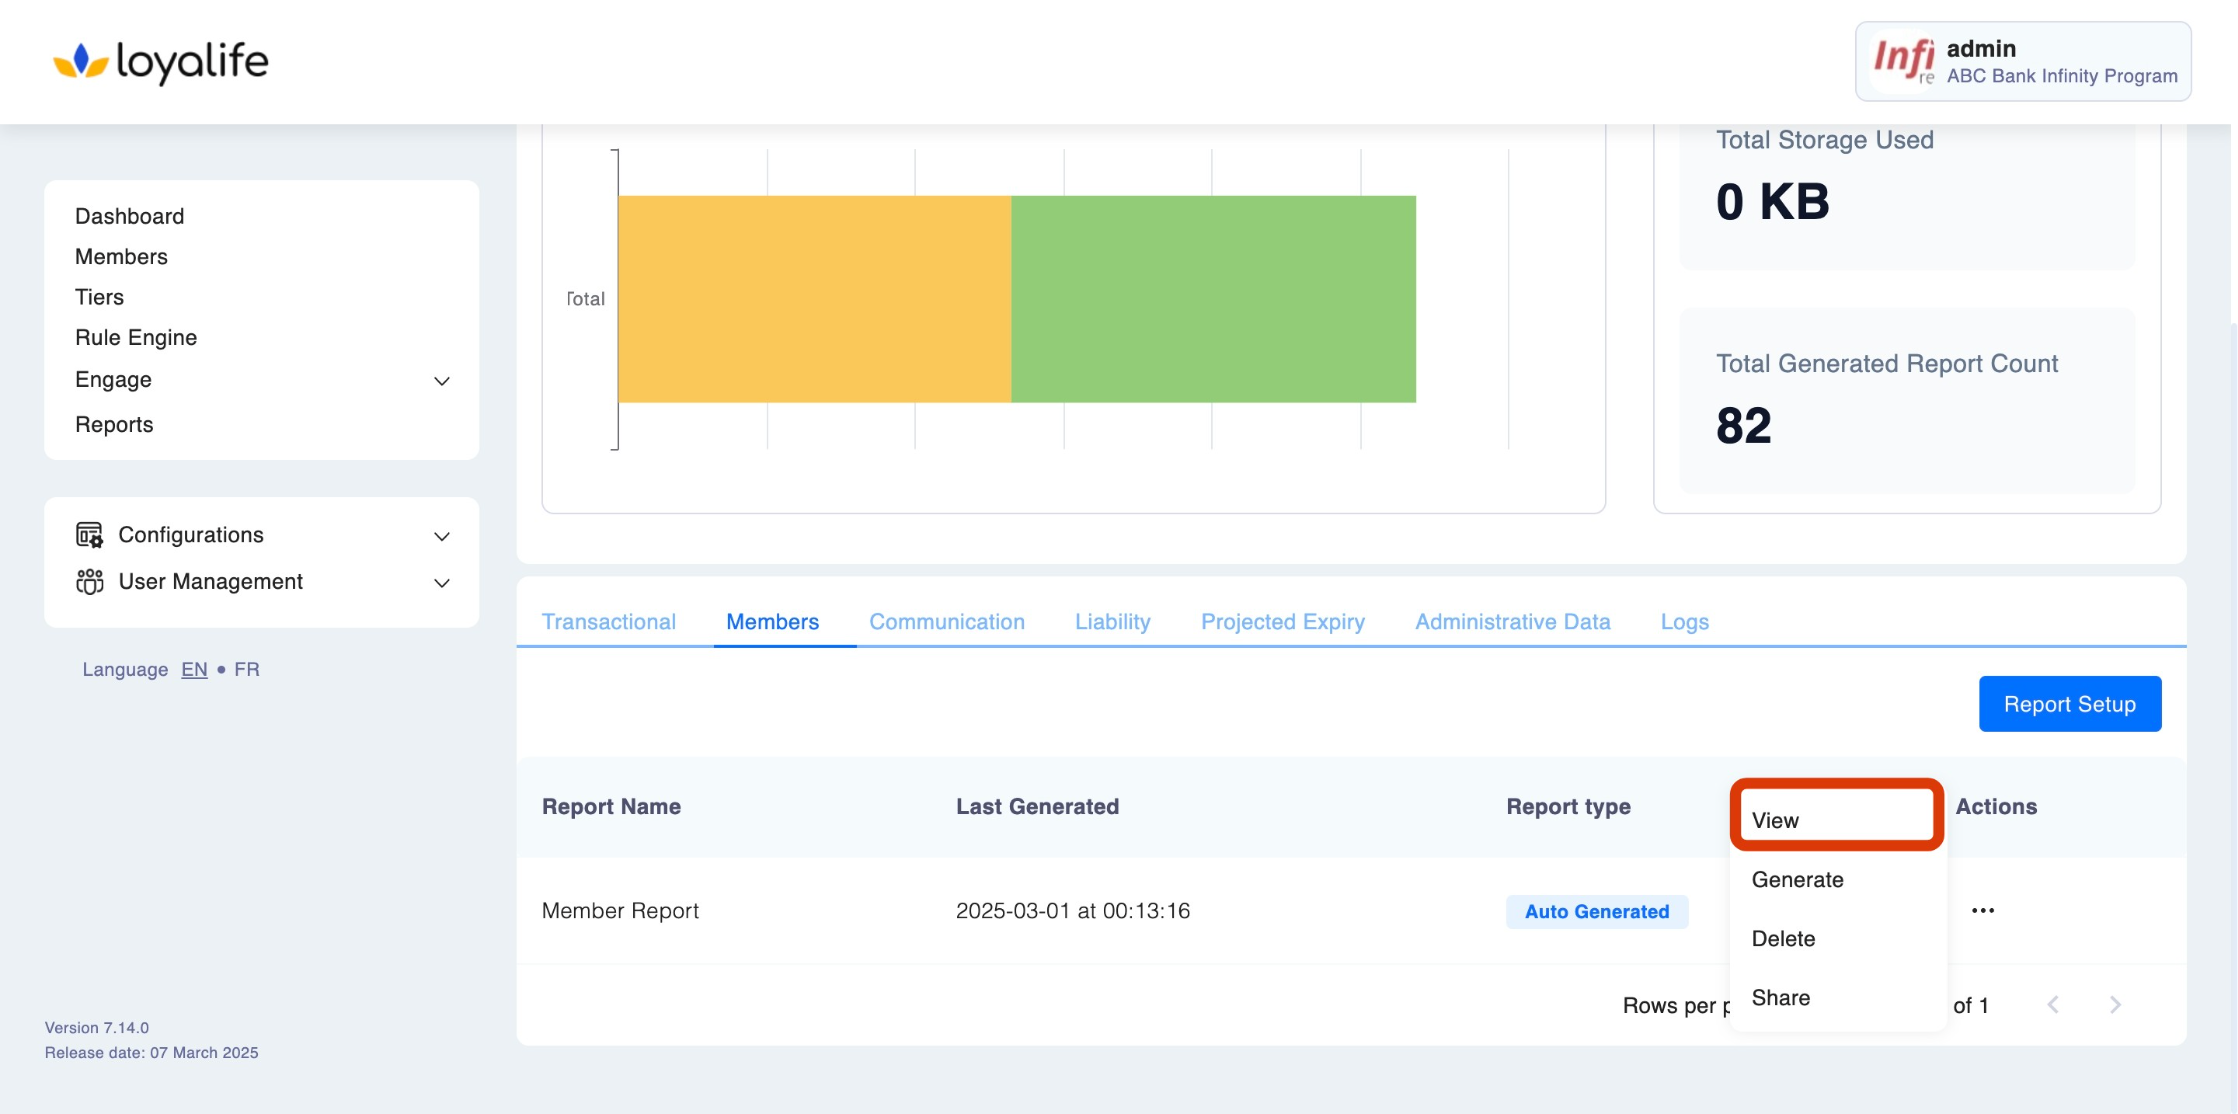This screenshot has height=1114, width=2238.
Task: Open Rule Engine from the sidebar
Action: point(136,338)
